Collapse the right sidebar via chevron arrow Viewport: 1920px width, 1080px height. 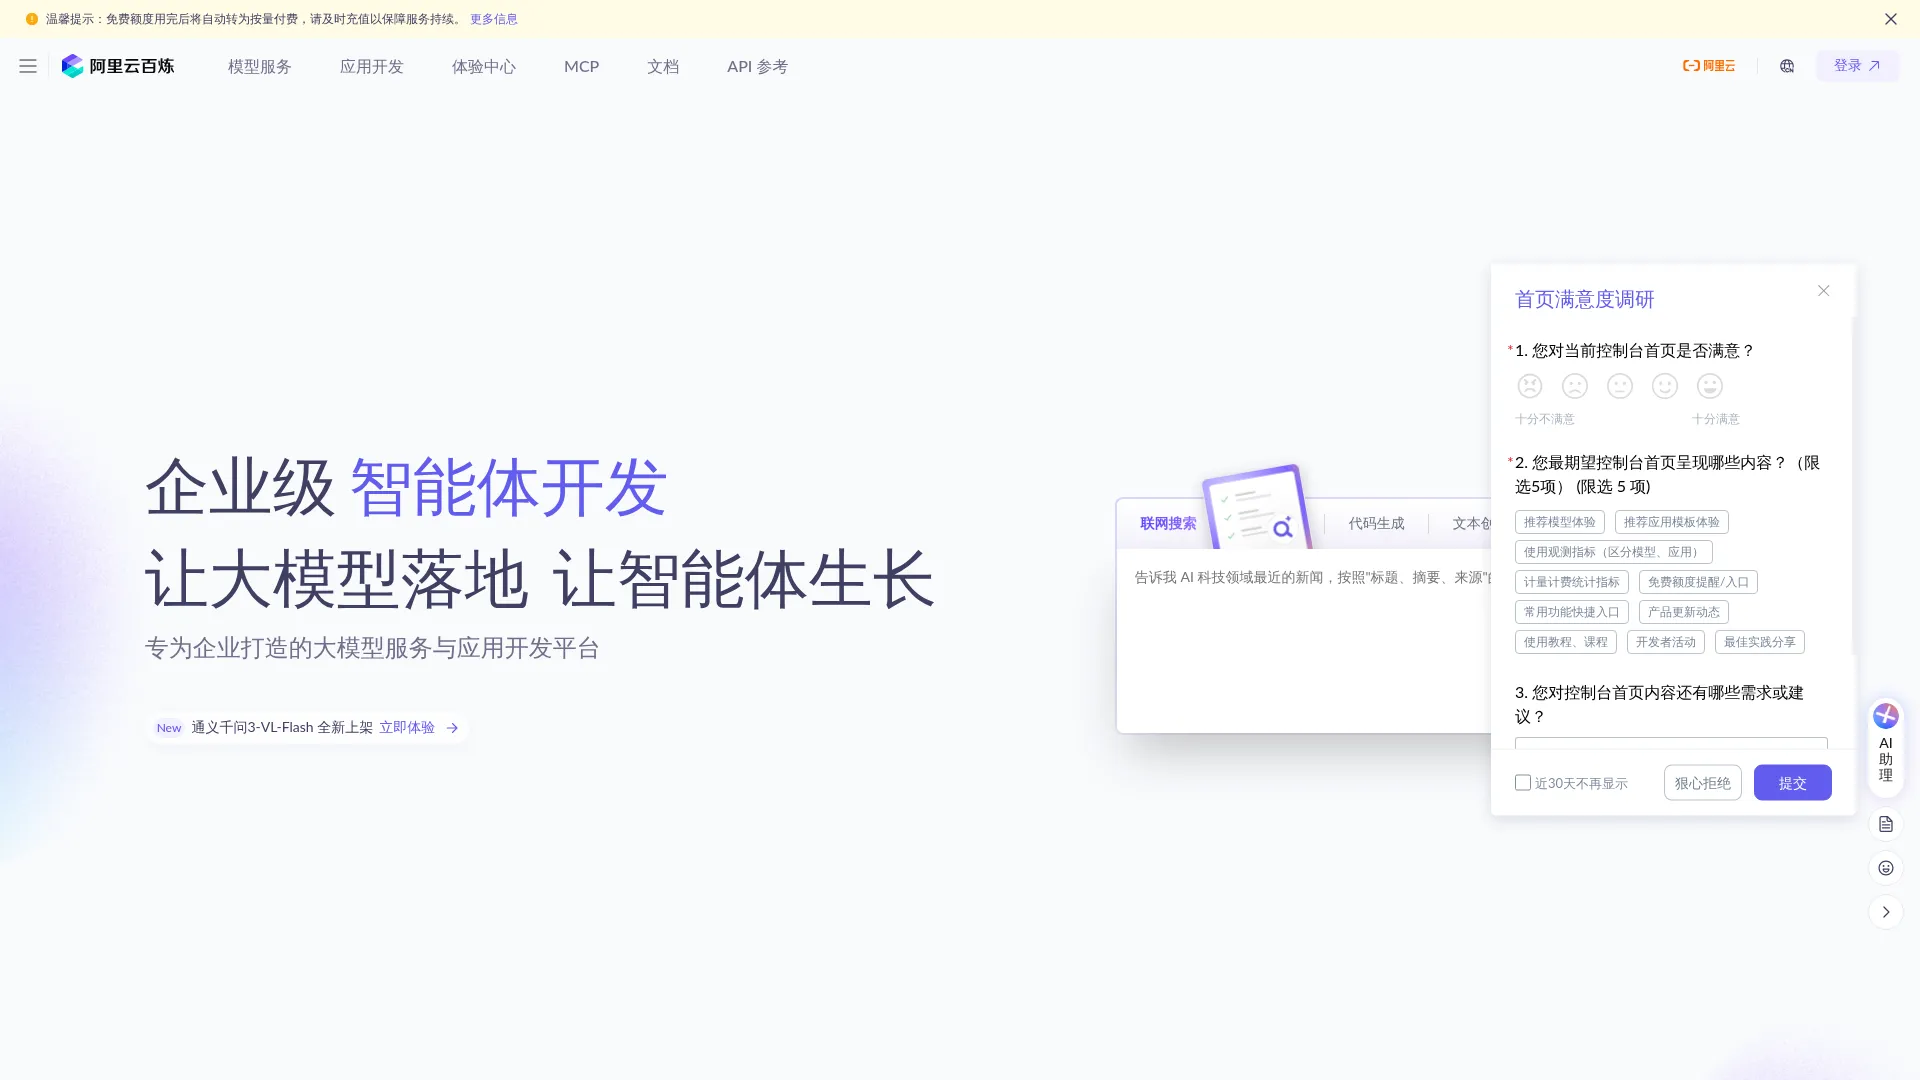tap(1885, 911)
